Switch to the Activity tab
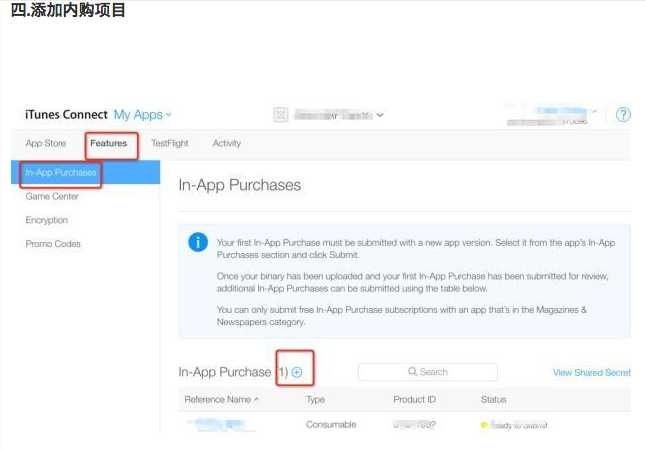This screenshot has height=450, width=646. click(x=227, y=143)
